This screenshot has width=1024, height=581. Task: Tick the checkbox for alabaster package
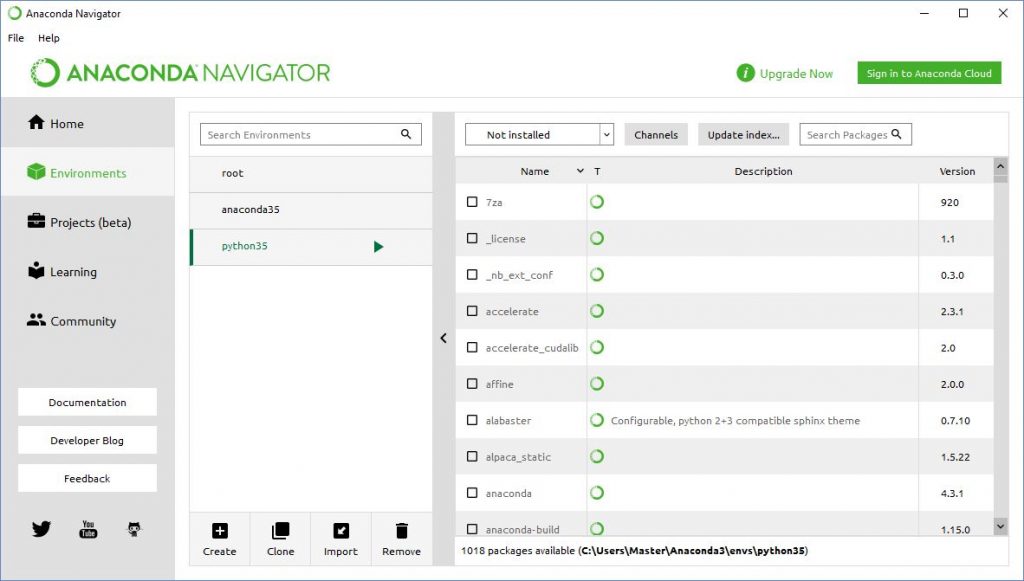pos(472,421)
